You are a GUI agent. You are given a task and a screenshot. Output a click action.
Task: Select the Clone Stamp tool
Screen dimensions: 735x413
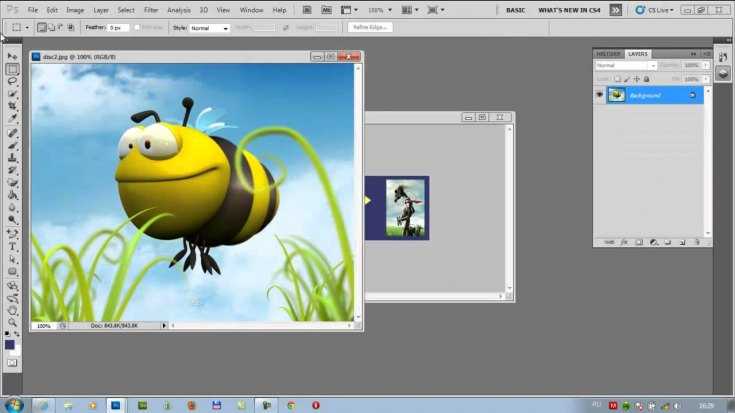[x=12, y=158]
